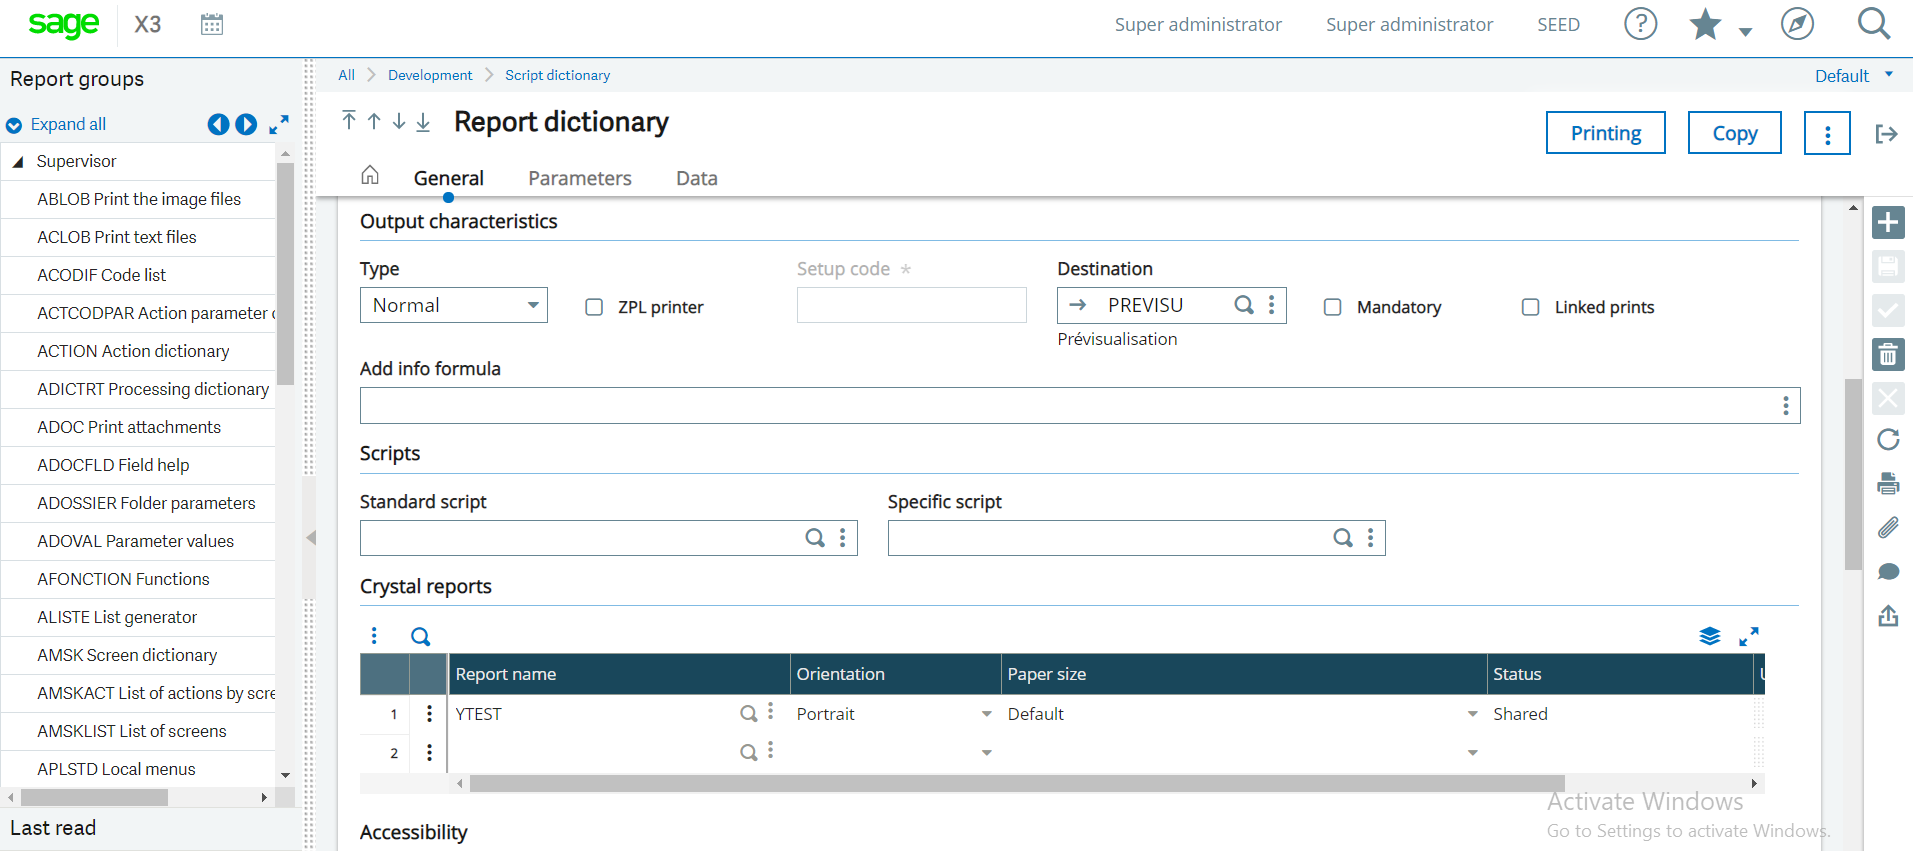Click the Share upload icon in right sidebar
Screen dimensions: 1913x851
click(x=1888, y=616)
